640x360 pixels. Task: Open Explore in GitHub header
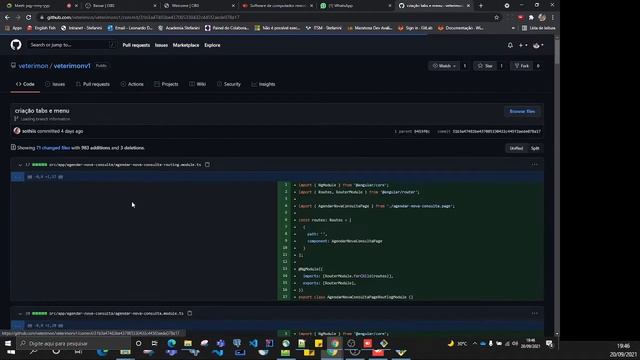point(212,45)
